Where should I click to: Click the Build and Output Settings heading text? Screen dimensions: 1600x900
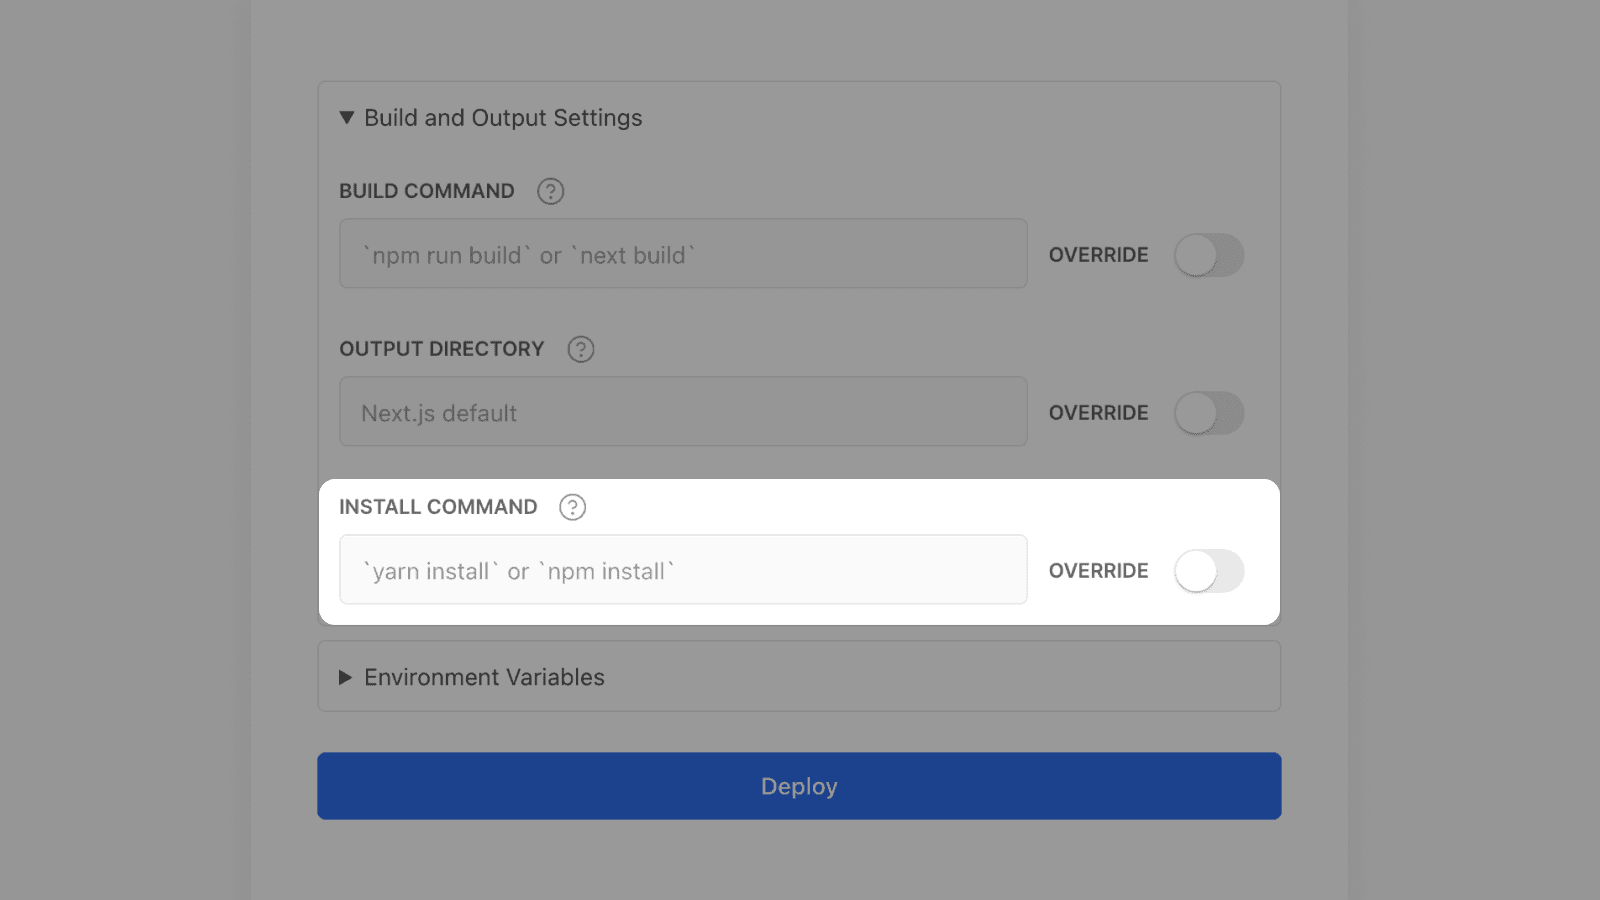click(503, 118)
